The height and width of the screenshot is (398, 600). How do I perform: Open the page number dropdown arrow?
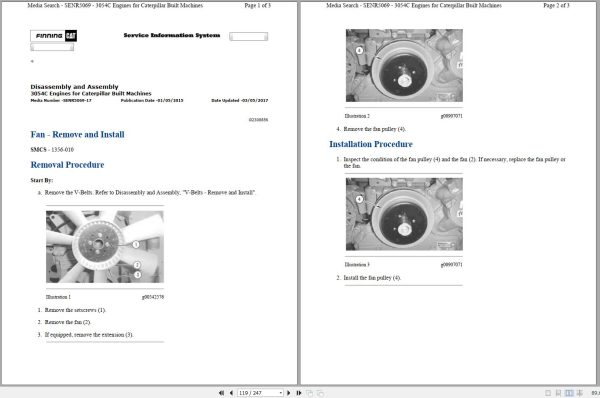(x=281, y=393)
